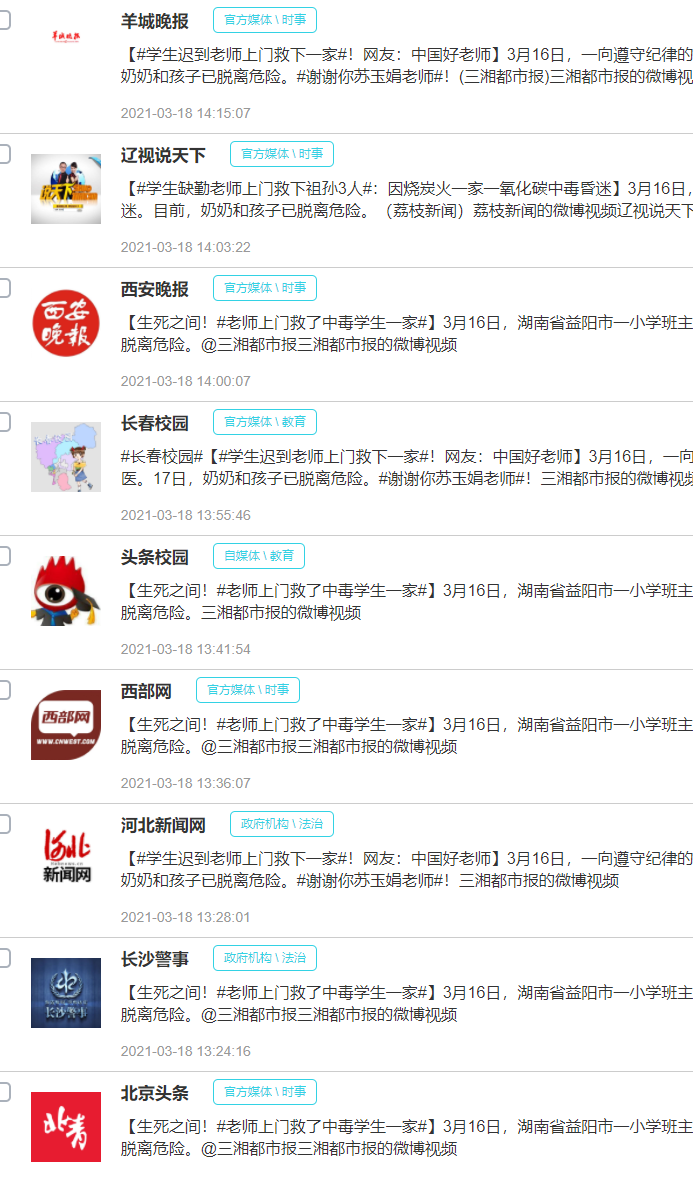Click the 官方媒体\时事 tag of 羊城晚报
Screen dimensions: 693x1178
coord(265,20)
